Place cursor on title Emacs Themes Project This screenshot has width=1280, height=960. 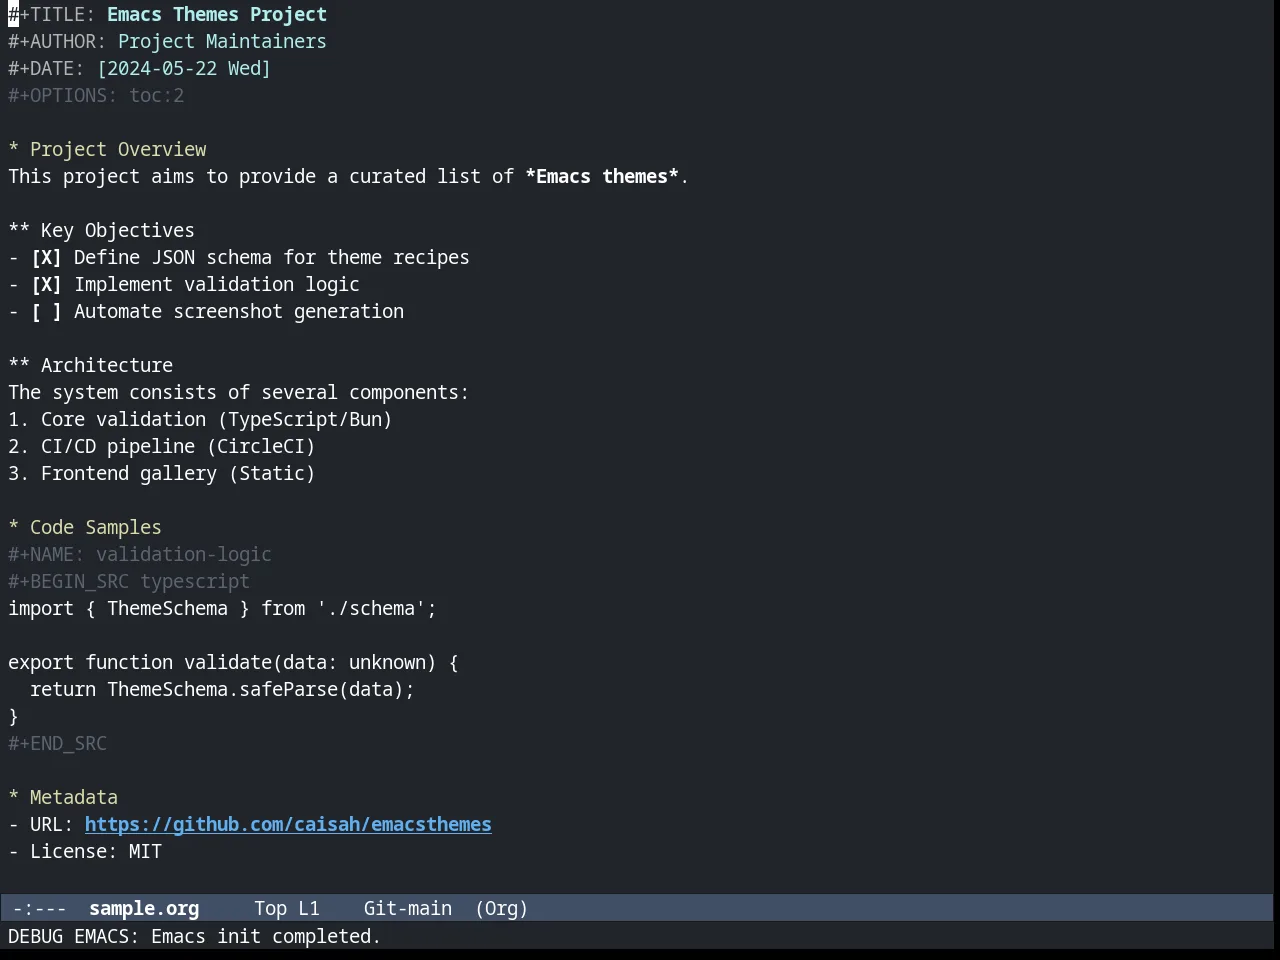point(217,14)
